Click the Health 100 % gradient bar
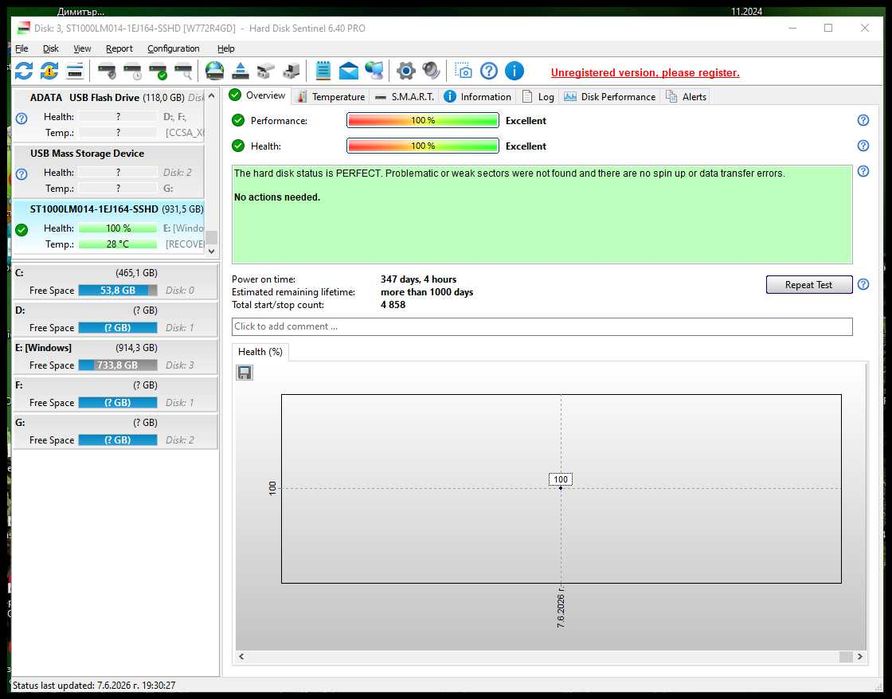The height and width of the screenshot is (699, 892). [423, 146]
